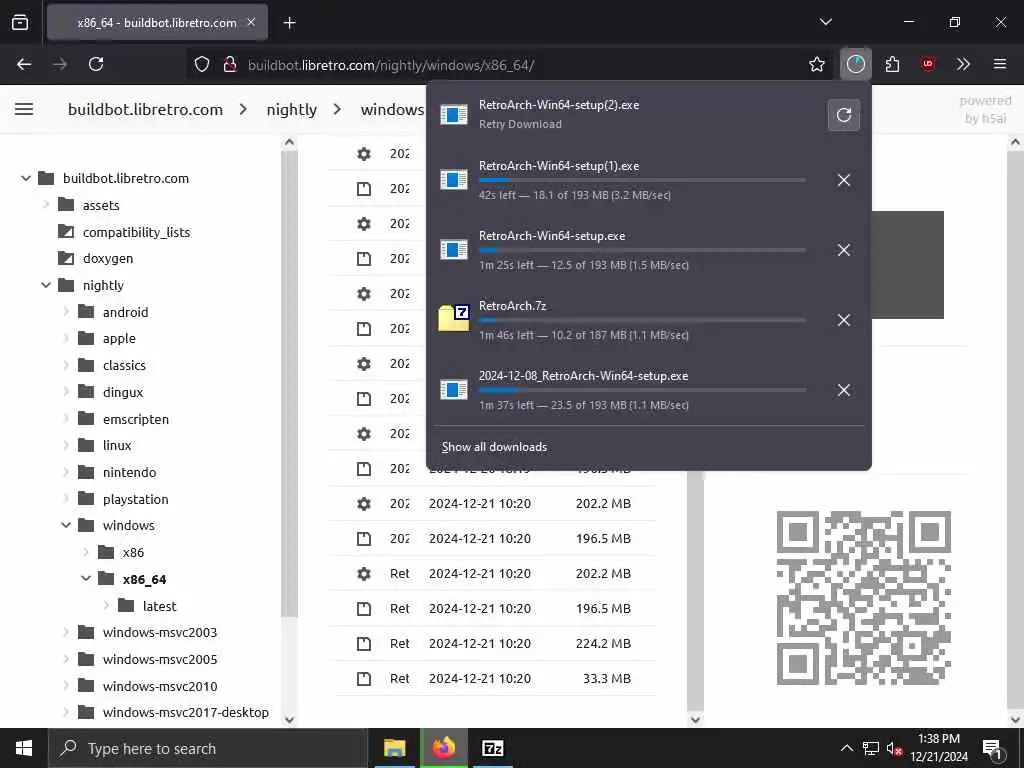Collapse the windows folder tree
This screenshot has height=768, width=1024.
click(66, 525)
